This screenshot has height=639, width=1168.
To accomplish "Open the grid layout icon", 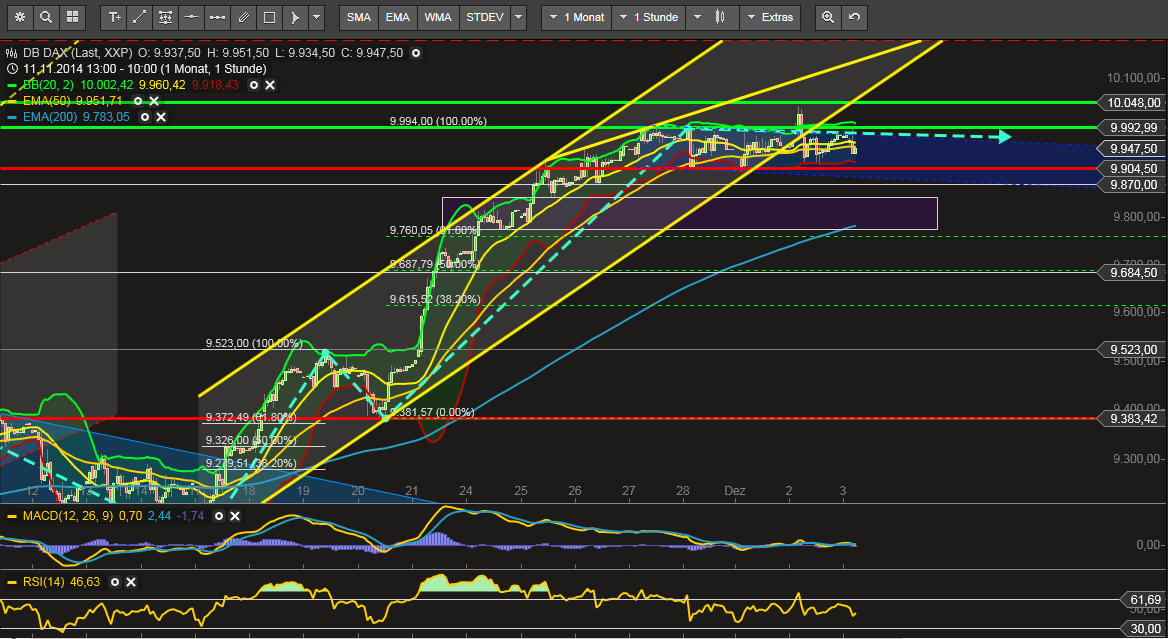I will (72, 17).
